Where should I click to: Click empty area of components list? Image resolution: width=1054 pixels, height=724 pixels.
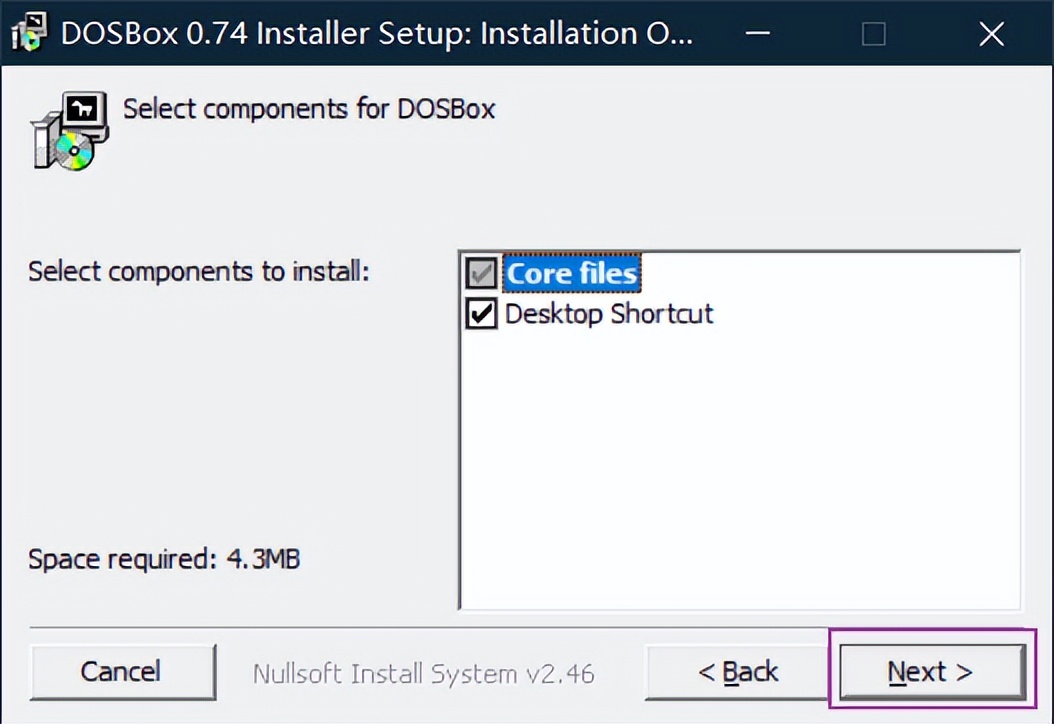739,471
